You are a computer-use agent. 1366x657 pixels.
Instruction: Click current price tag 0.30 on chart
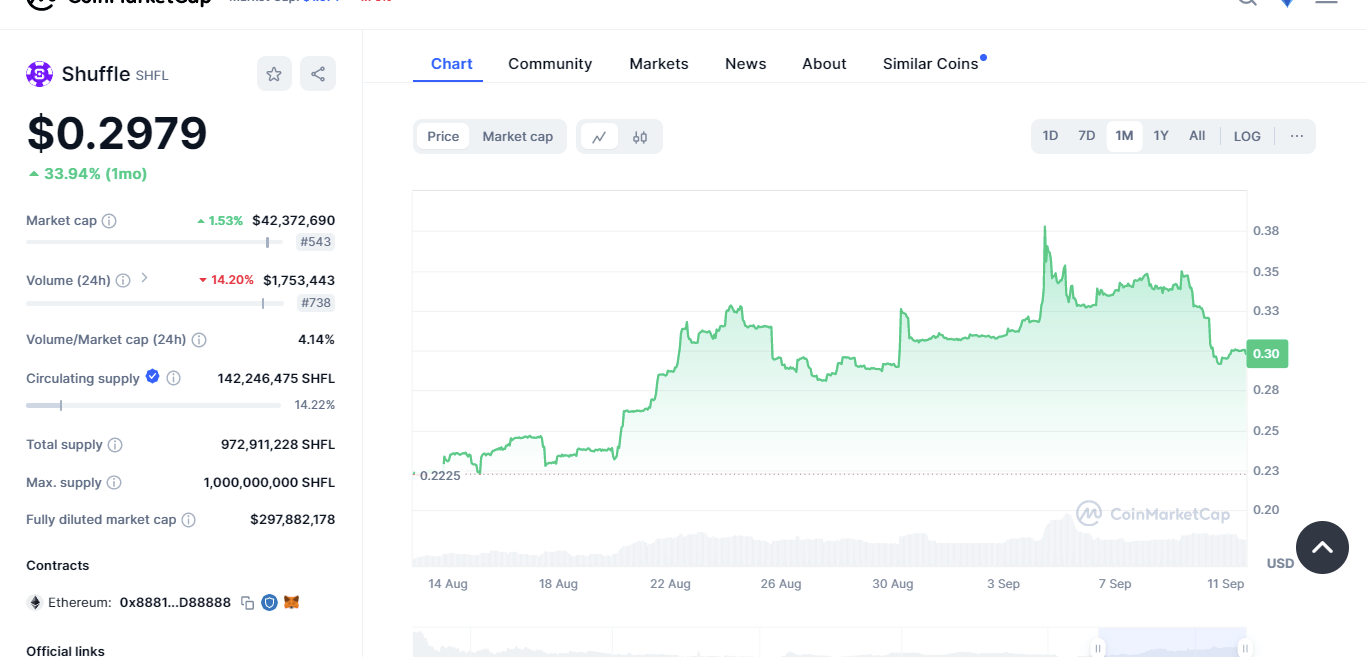point(1266,353)
